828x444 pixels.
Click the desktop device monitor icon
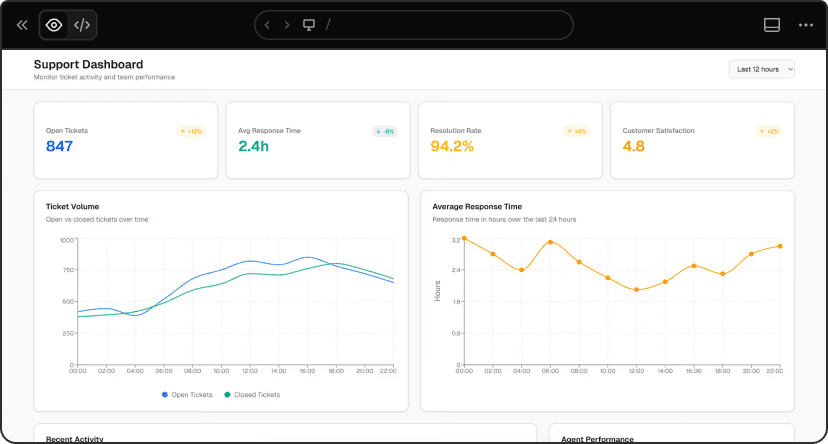[x=309, y=25]
